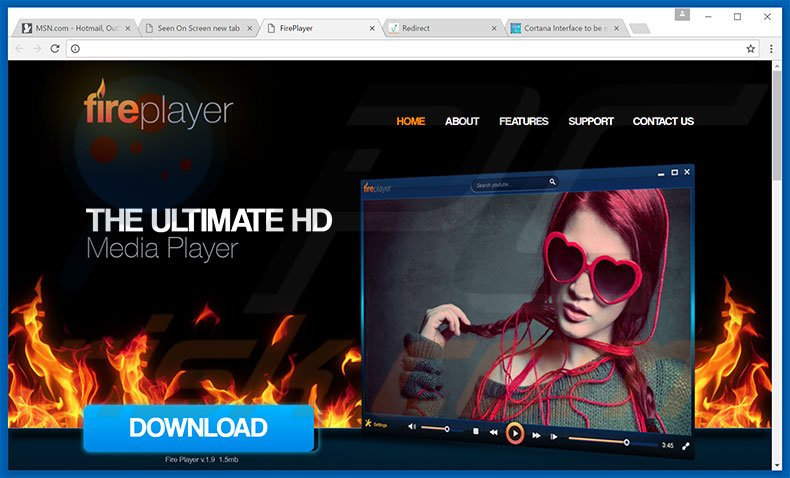Click the browser back arrow
The width and height of the screenshot is (790, 478).
tap(19, 48)
